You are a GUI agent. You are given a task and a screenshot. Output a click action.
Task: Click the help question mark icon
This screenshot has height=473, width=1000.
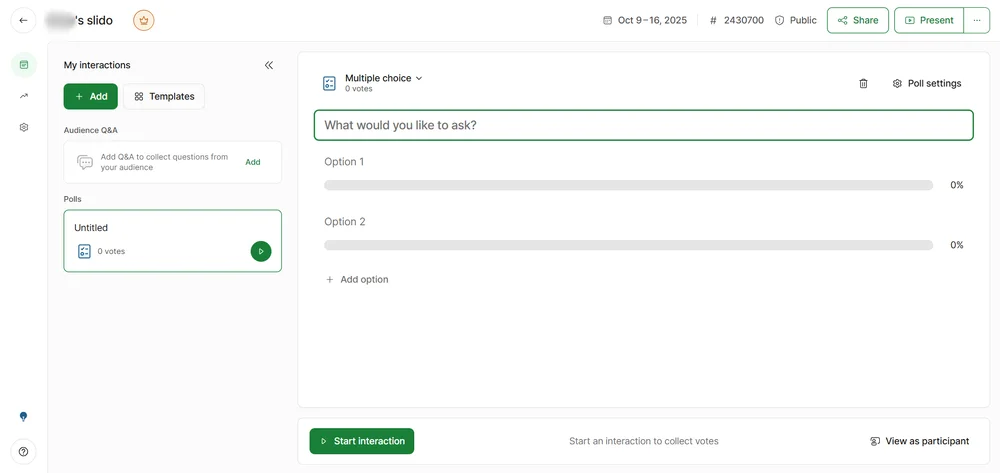coord(24,451)
